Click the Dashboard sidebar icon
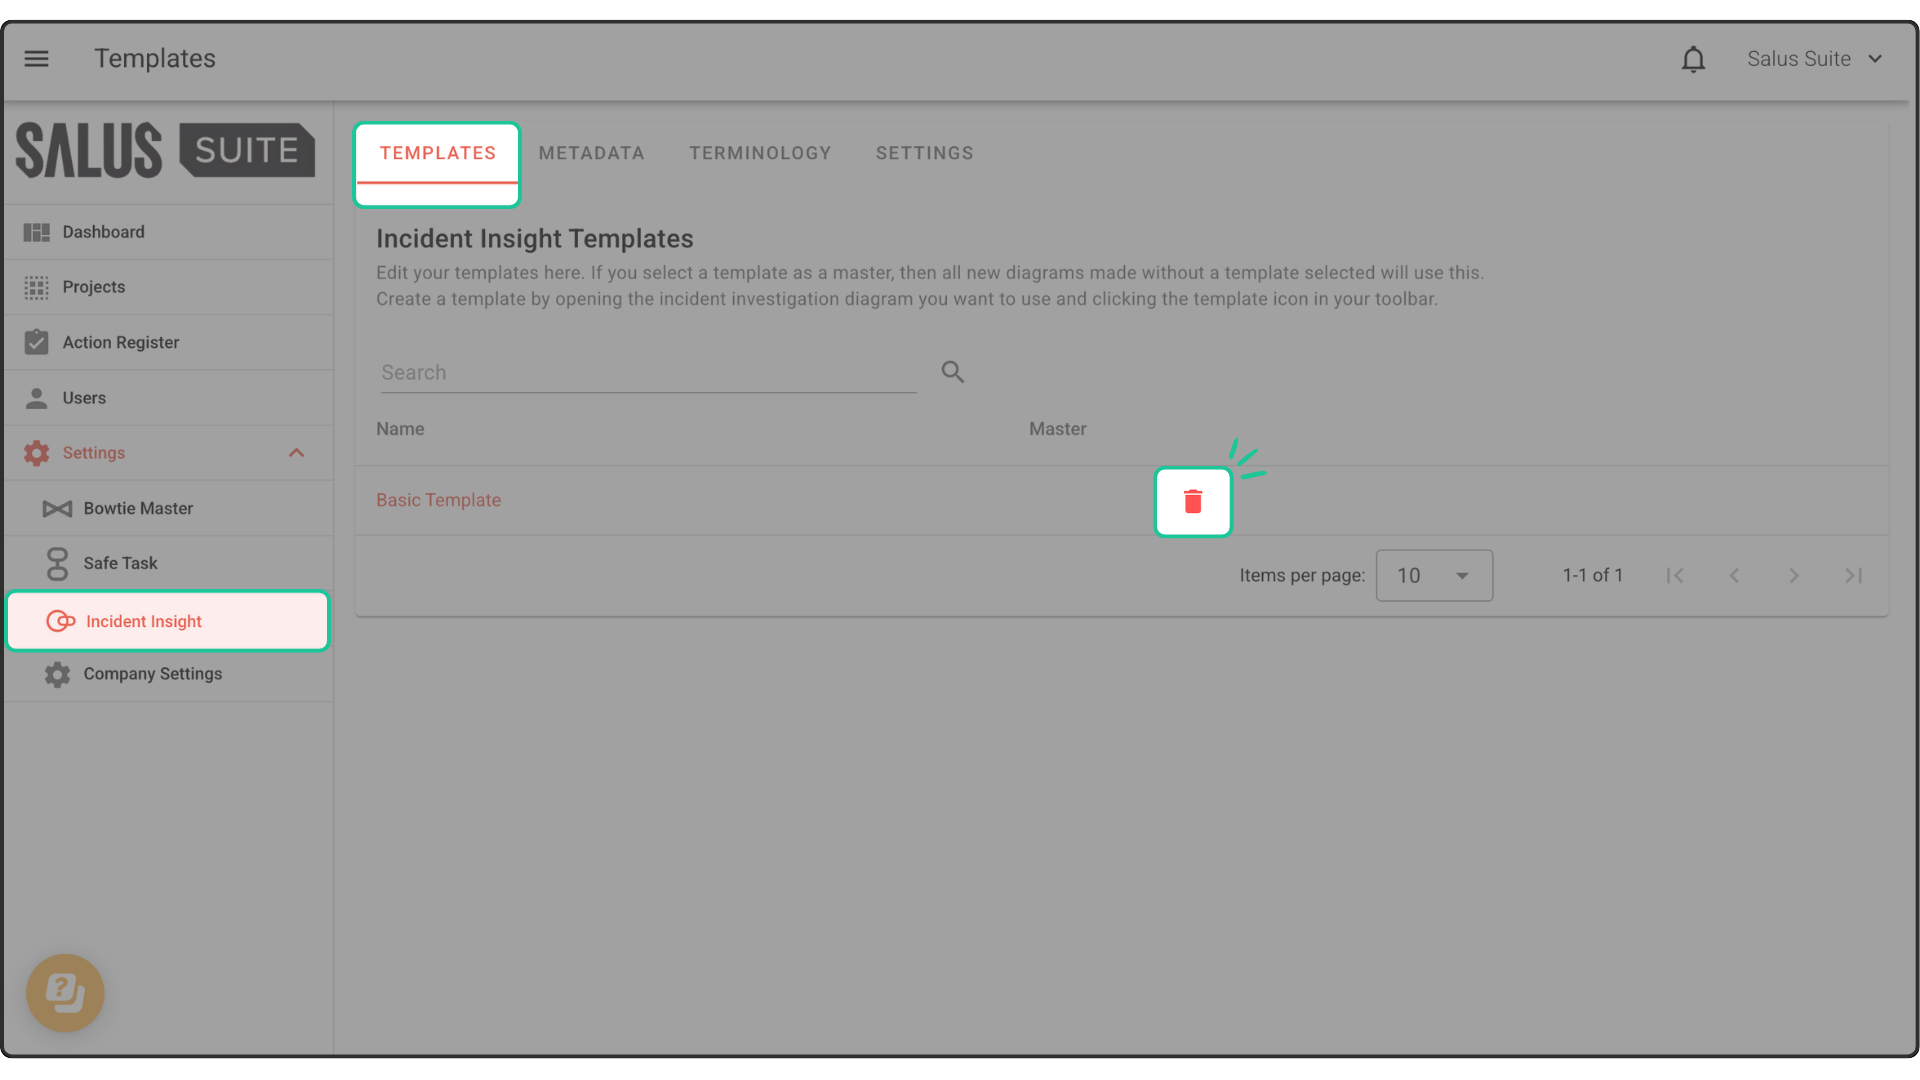Screen dimensions: 1920x1080 coord(37,232)
